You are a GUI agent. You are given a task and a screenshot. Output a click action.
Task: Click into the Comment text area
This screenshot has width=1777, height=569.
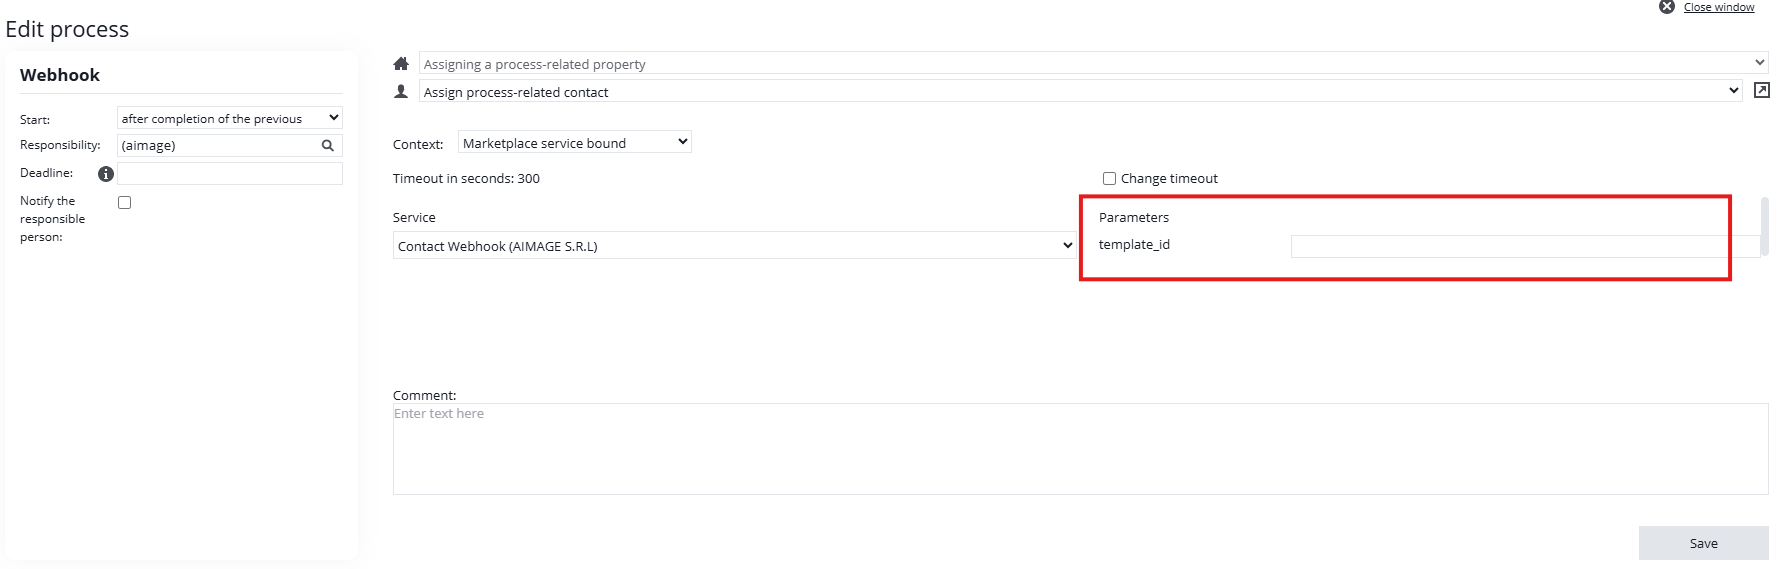(1080, 449)
